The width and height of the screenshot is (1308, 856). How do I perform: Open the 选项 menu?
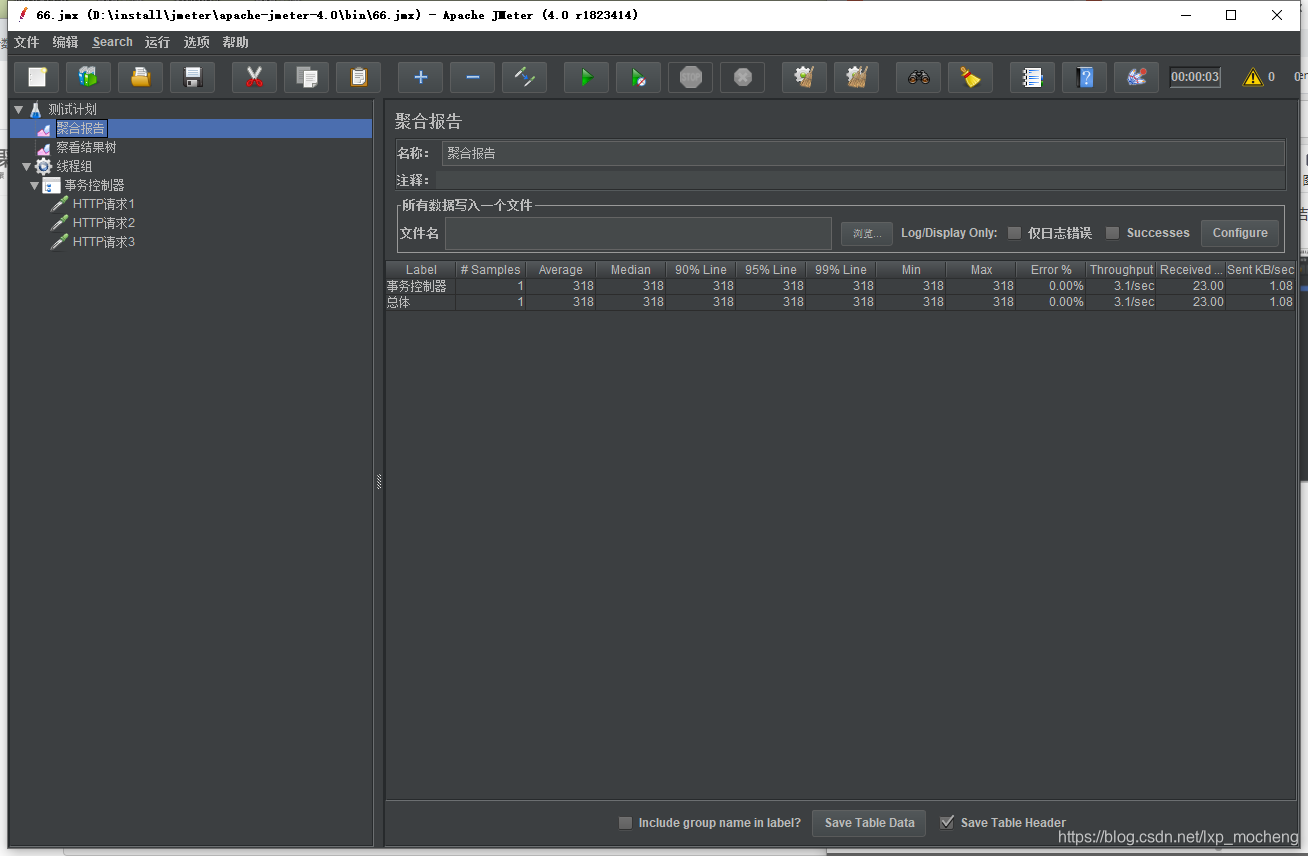coord(196,42)
